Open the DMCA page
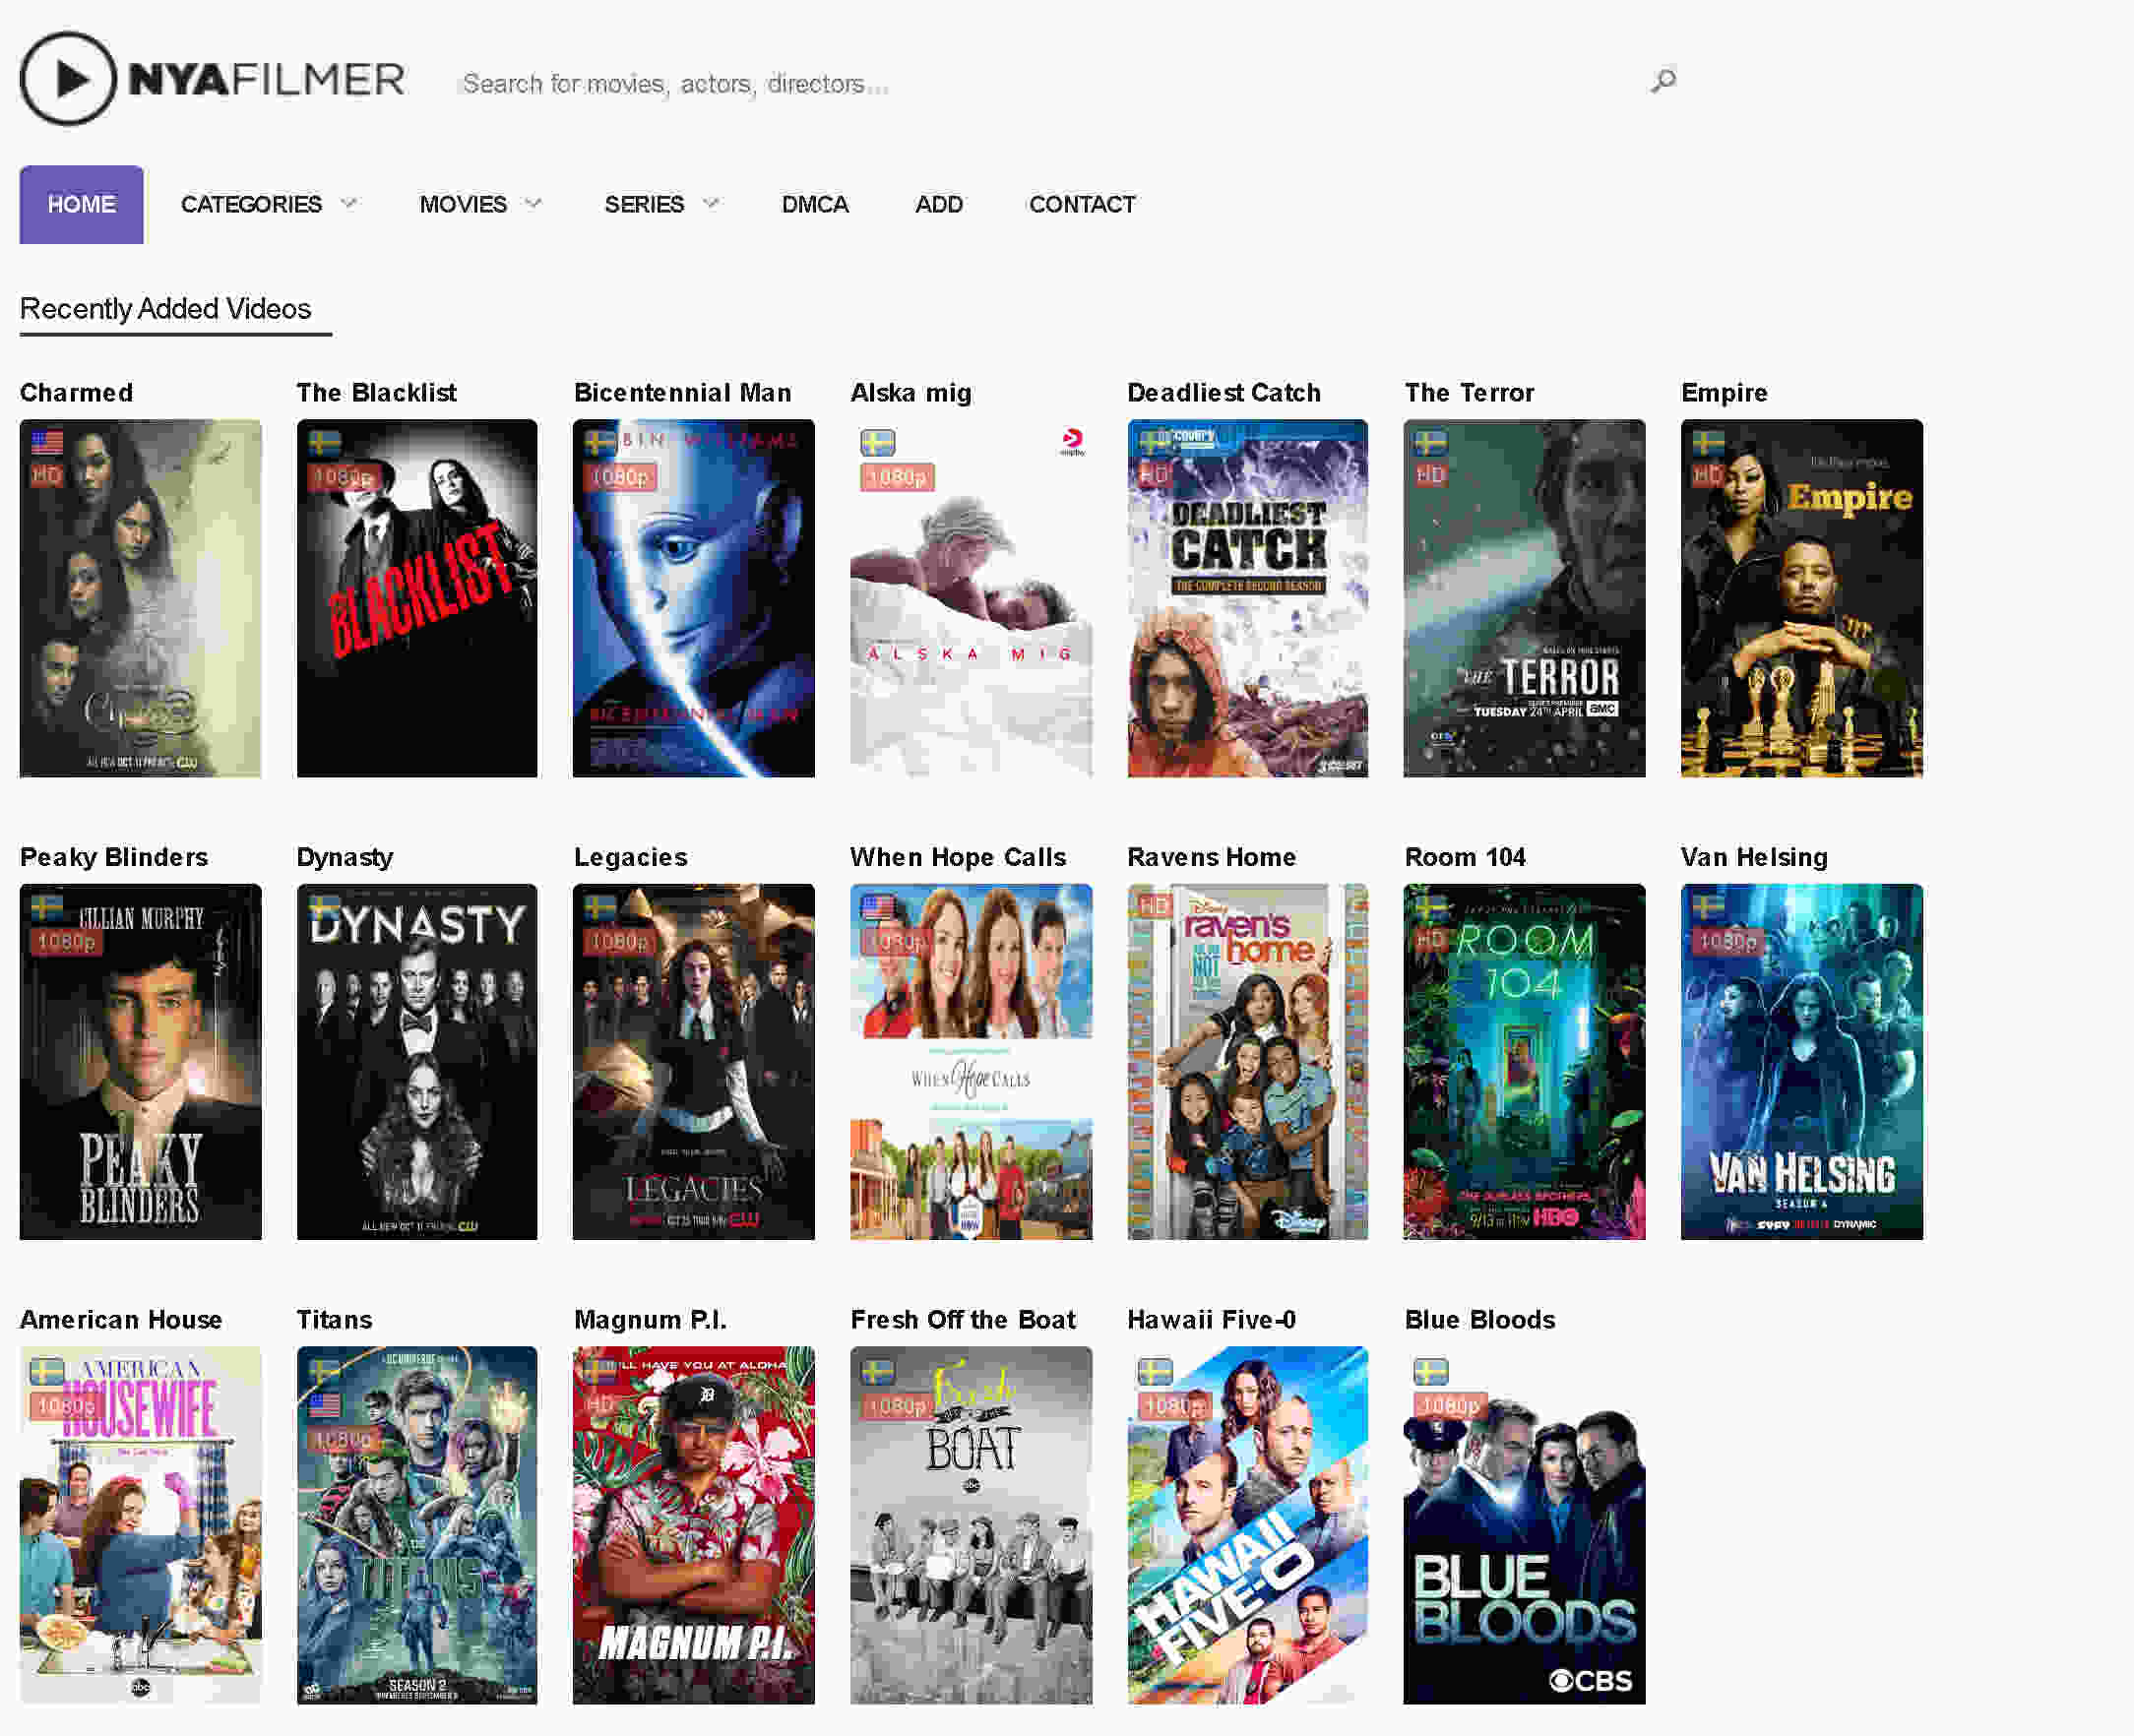Image resolution: width=2134 pixels, height=1736 pixels. [x=815, y=204]
